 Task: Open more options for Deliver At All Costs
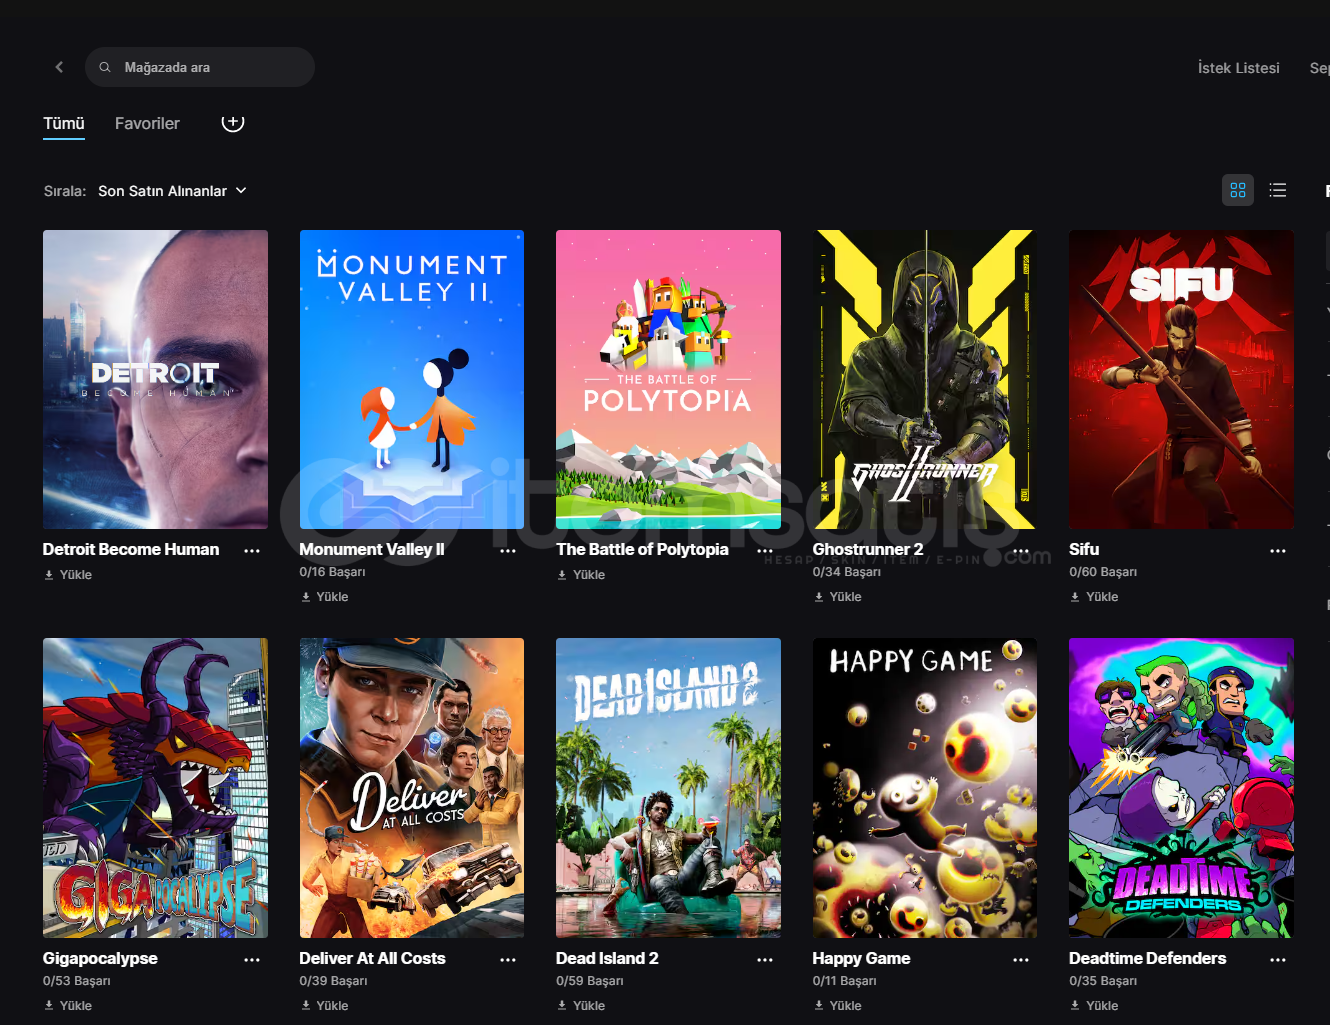coord(508,960)
